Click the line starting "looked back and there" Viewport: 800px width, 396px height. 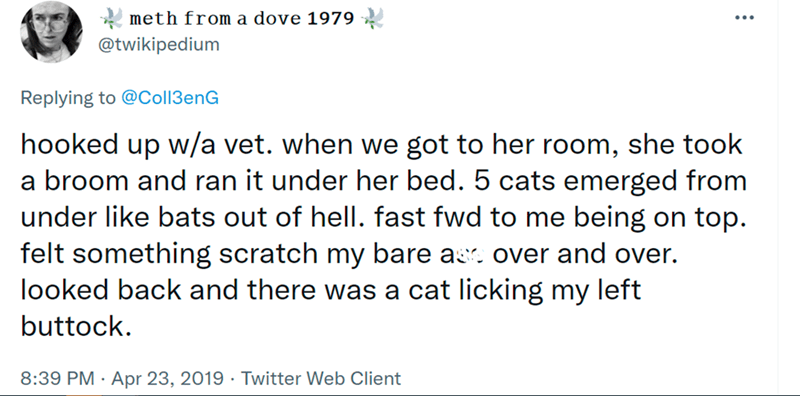coord(331,291)
